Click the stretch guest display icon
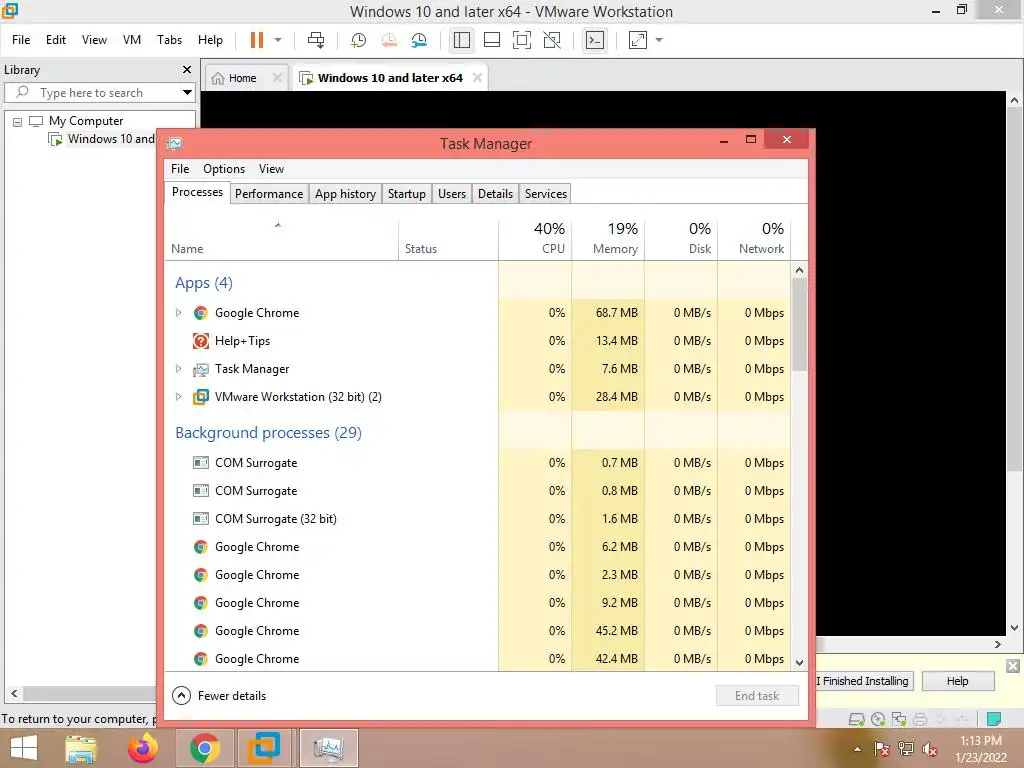This screenshot has height=768, width=1024. point(637,40)
